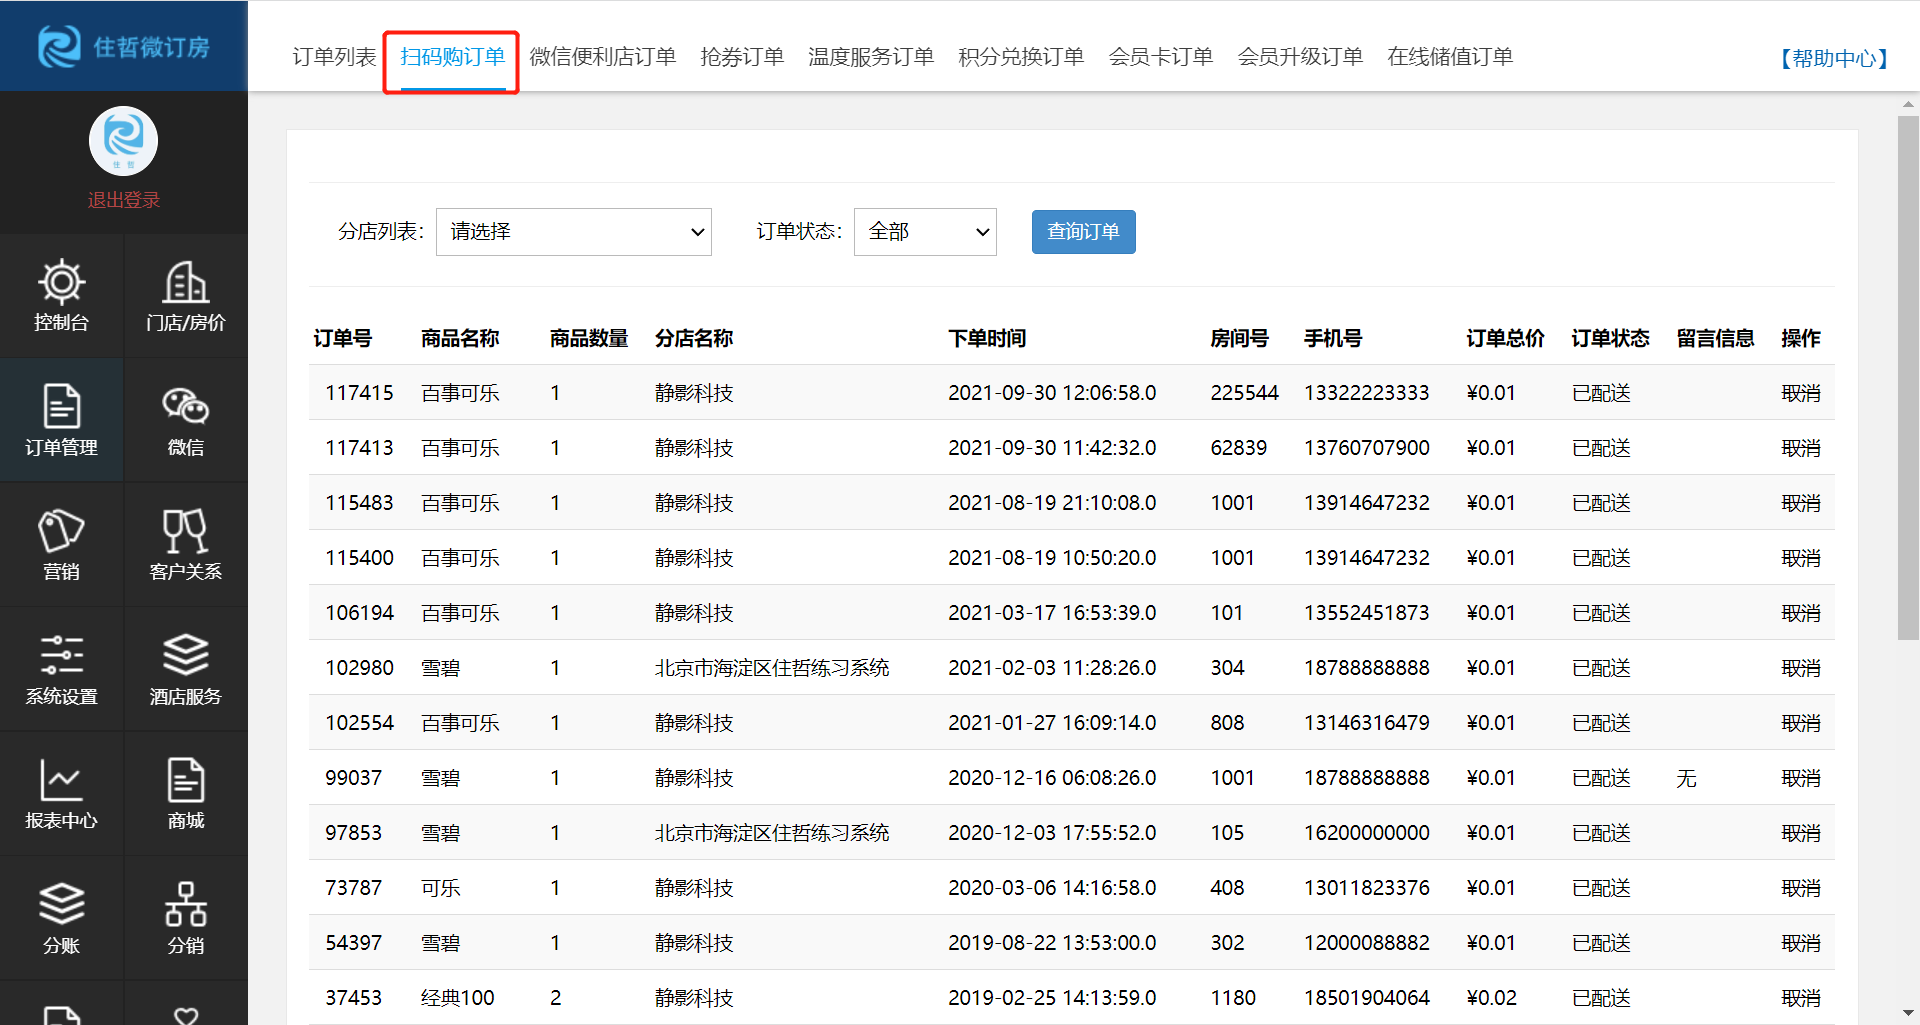Open 系统设置 sidebar icon
The height and width of the screenshot is (1025, 1920).
point(61,669)
